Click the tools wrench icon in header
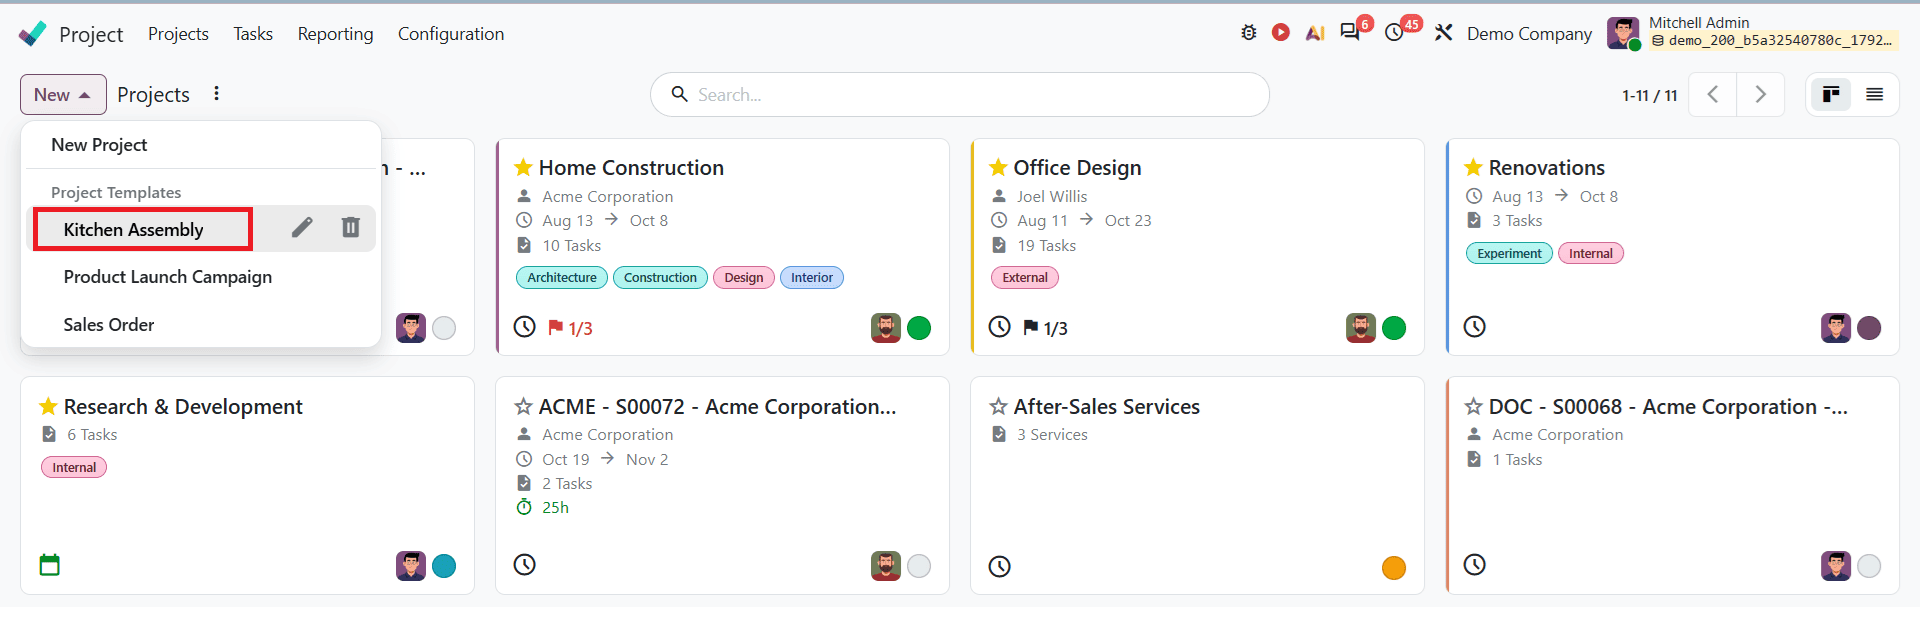1920x620 pixels. coord(1443,33)
